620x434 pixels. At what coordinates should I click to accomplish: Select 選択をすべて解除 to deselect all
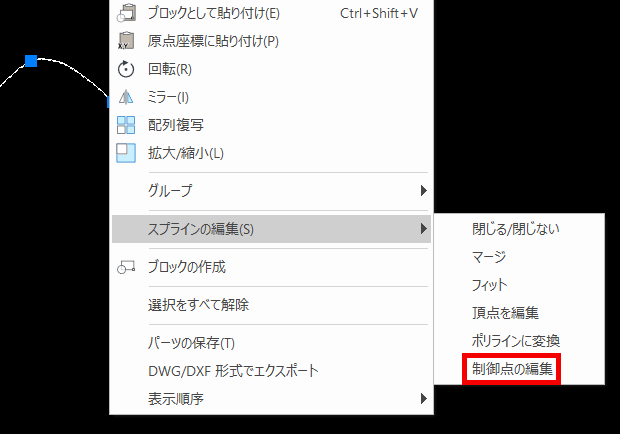(271, 305)
